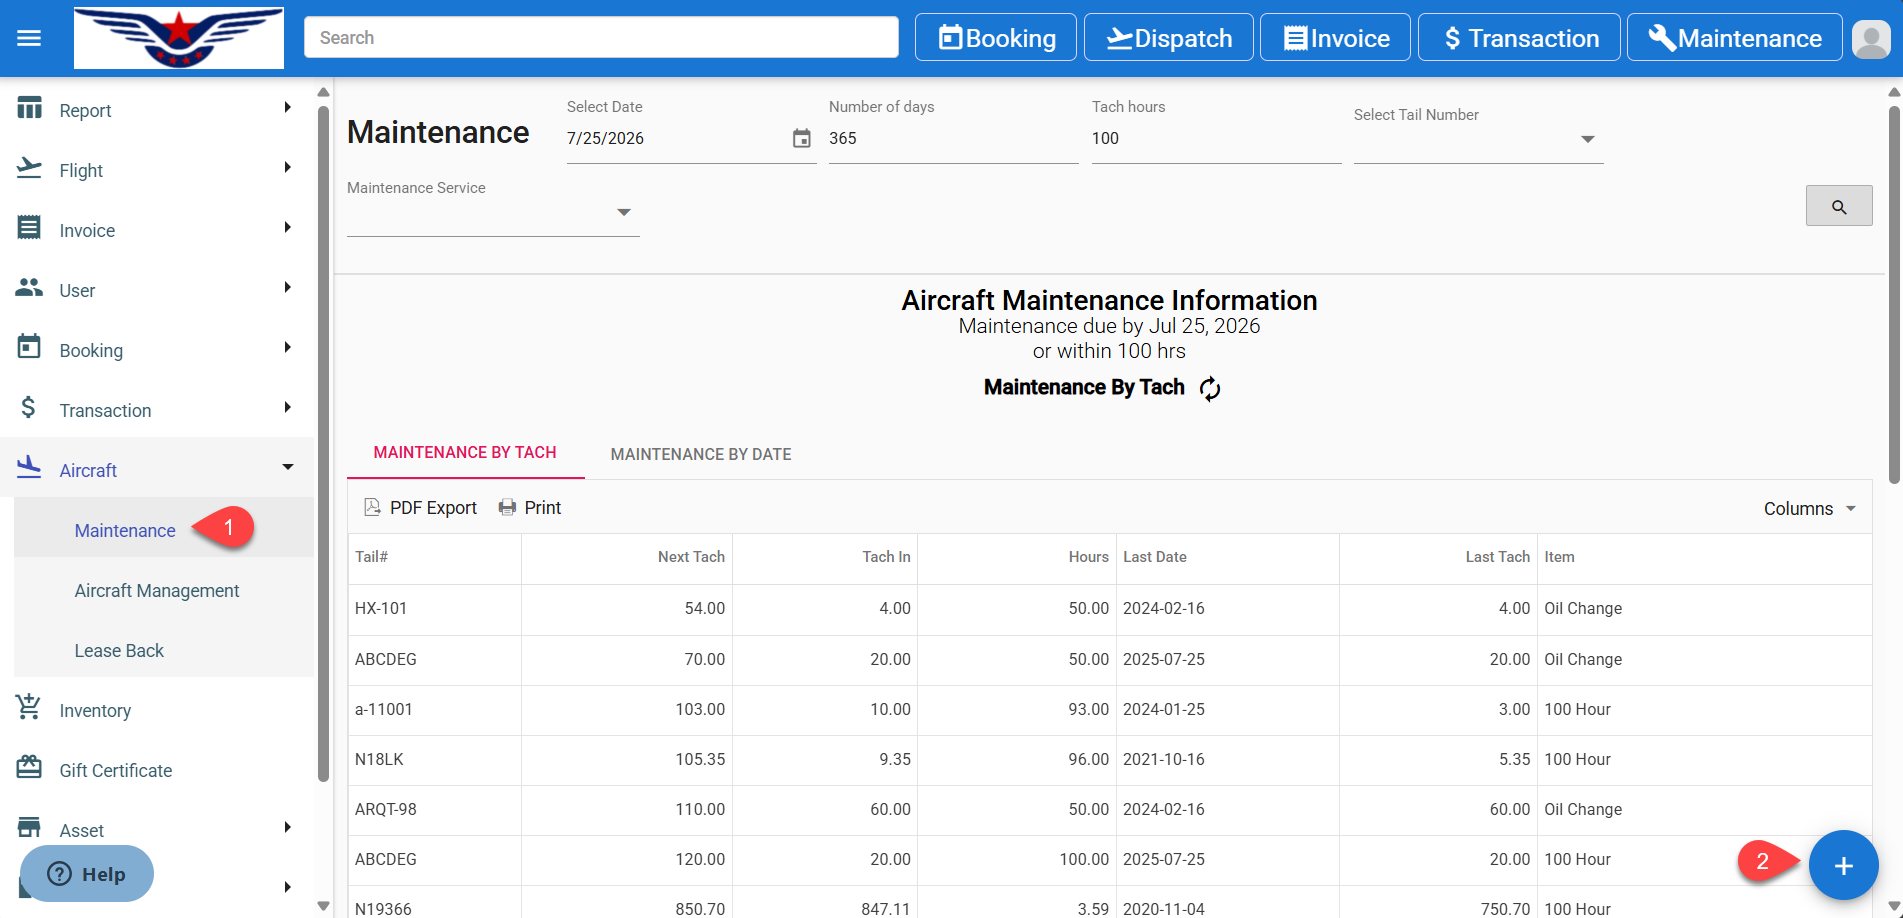Expand the Columns dropdown
The height and width of the screenshot is (918, 1903).
(x=1809, y=509)
